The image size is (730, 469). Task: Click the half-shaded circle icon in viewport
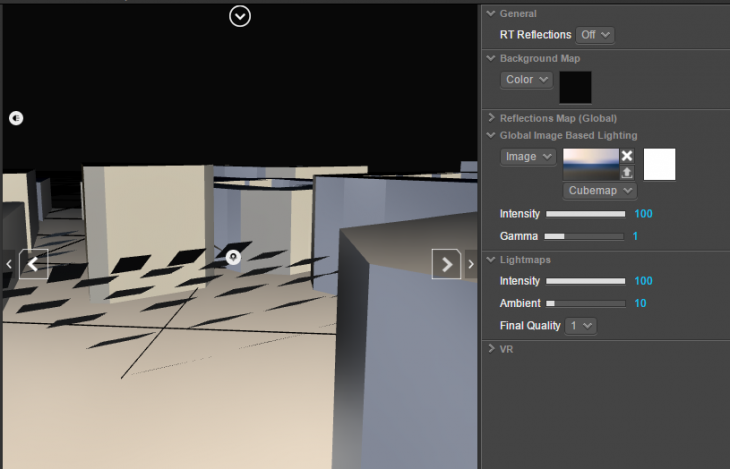(16, 118)
